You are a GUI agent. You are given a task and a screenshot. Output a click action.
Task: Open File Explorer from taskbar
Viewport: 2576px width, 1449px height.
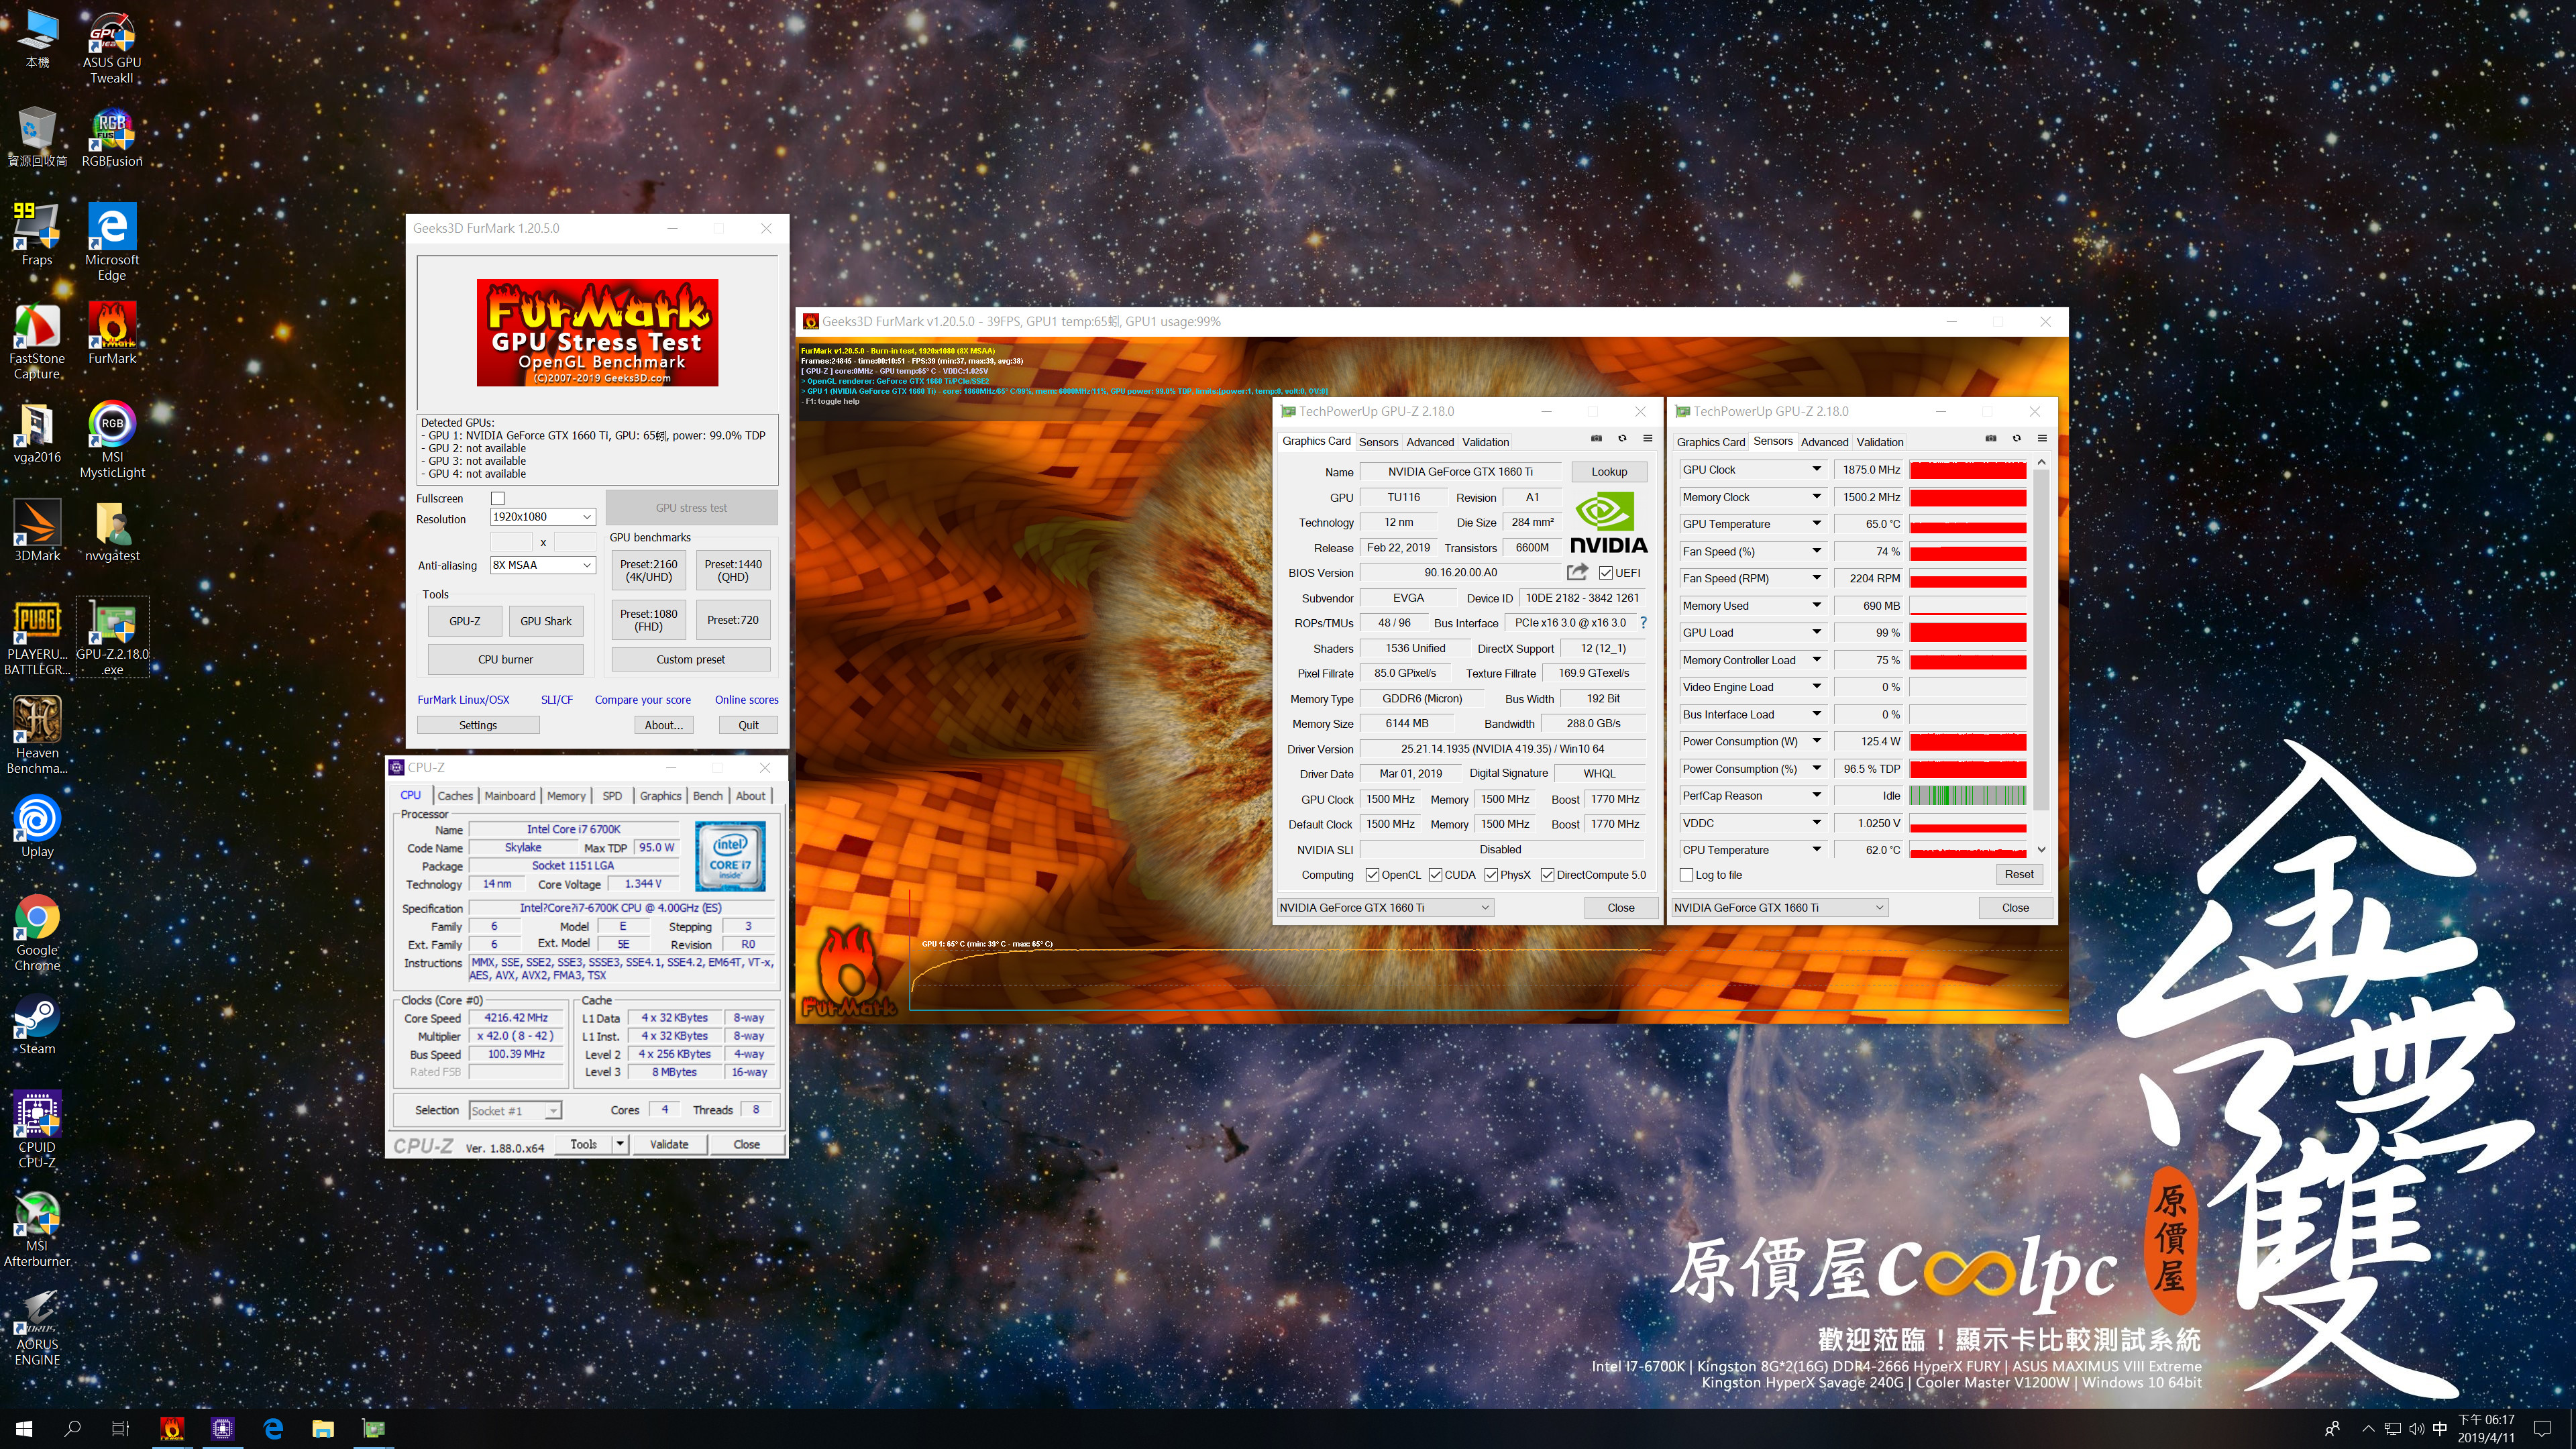323,1428
